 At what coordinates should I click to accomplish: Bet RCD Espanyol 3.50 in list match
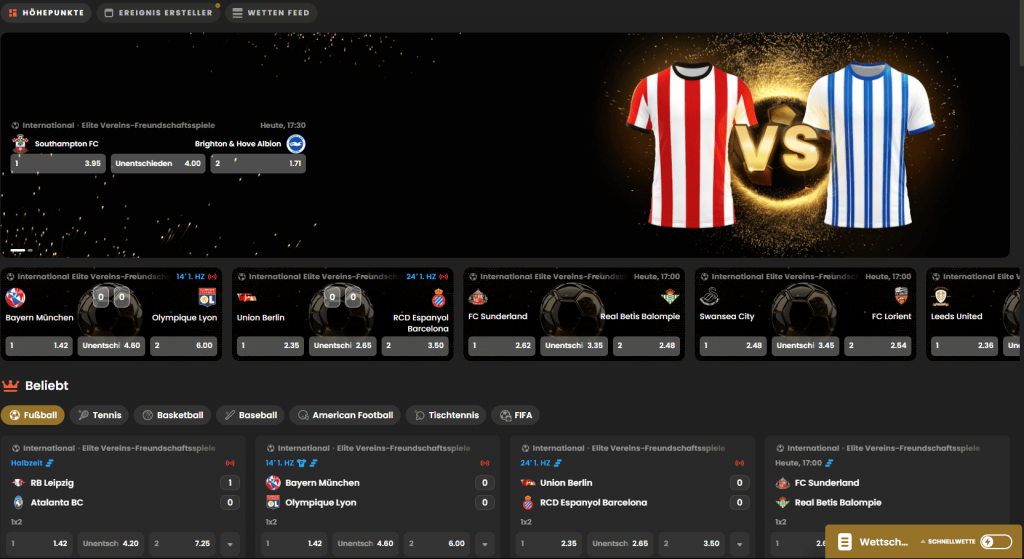[692, 543]
